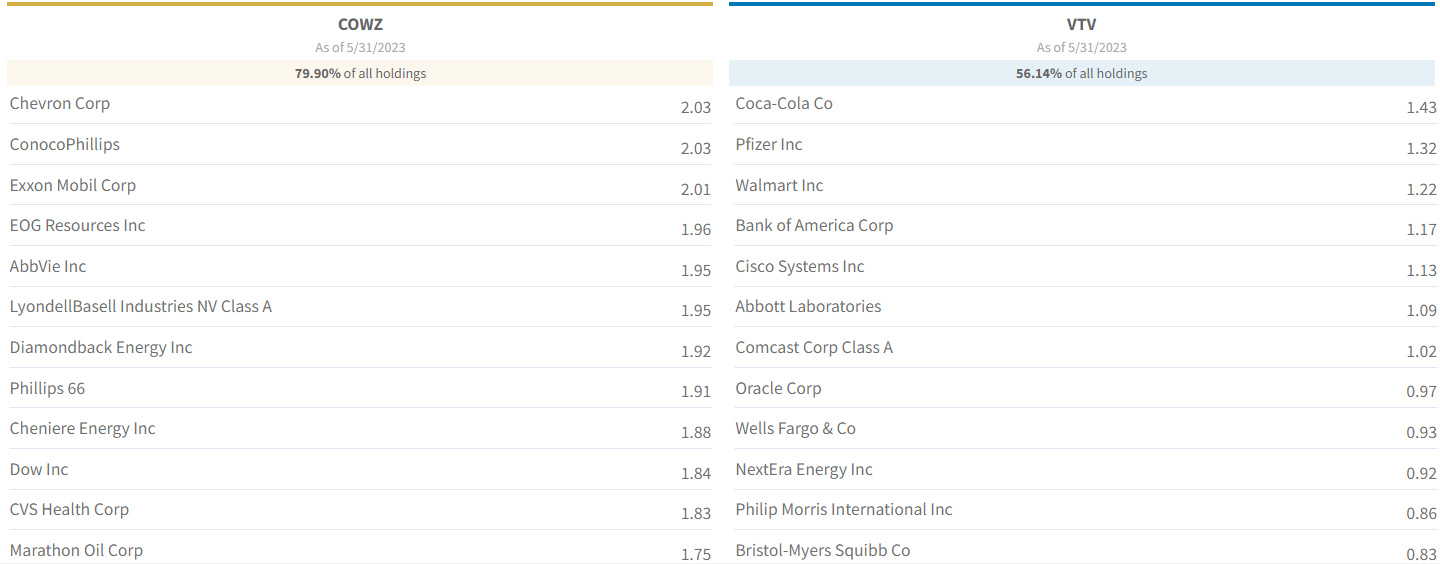The image size is (1440, 564).
Task: Click LyondellBasell Industries NV Class A
Action: click(x=141, y=307)
